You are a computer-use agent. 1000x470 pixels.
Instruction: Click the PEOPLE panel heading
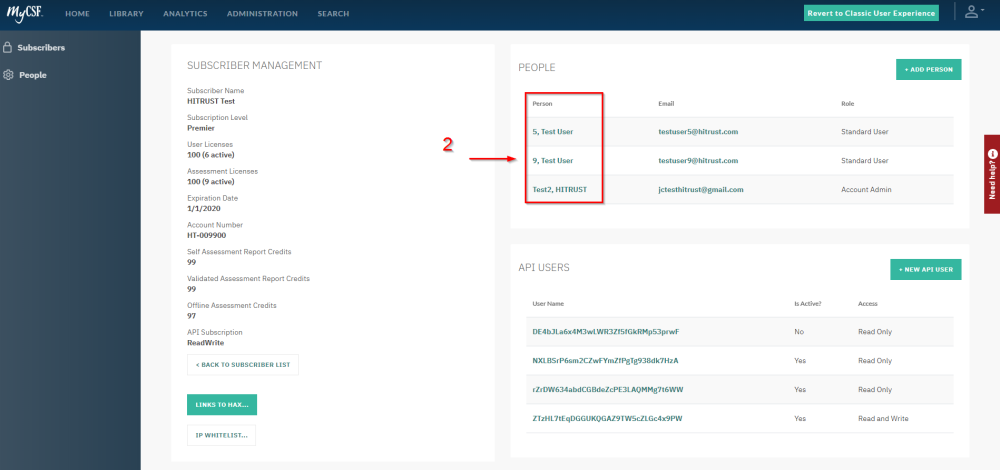point(537,68)
